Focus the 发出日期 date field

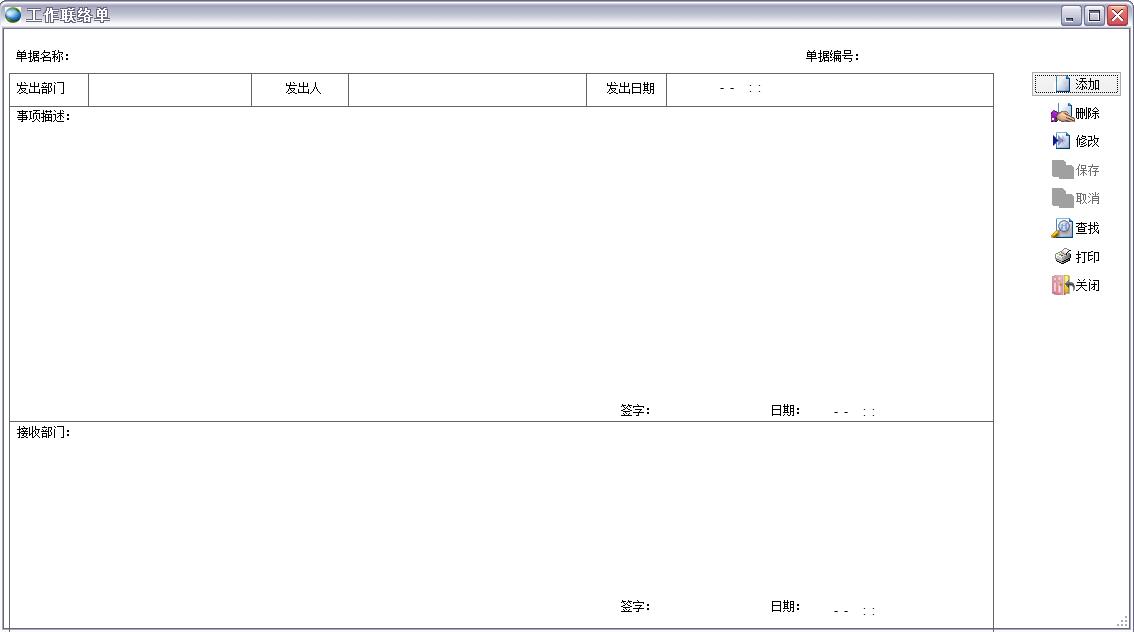(x=829, y=89)
